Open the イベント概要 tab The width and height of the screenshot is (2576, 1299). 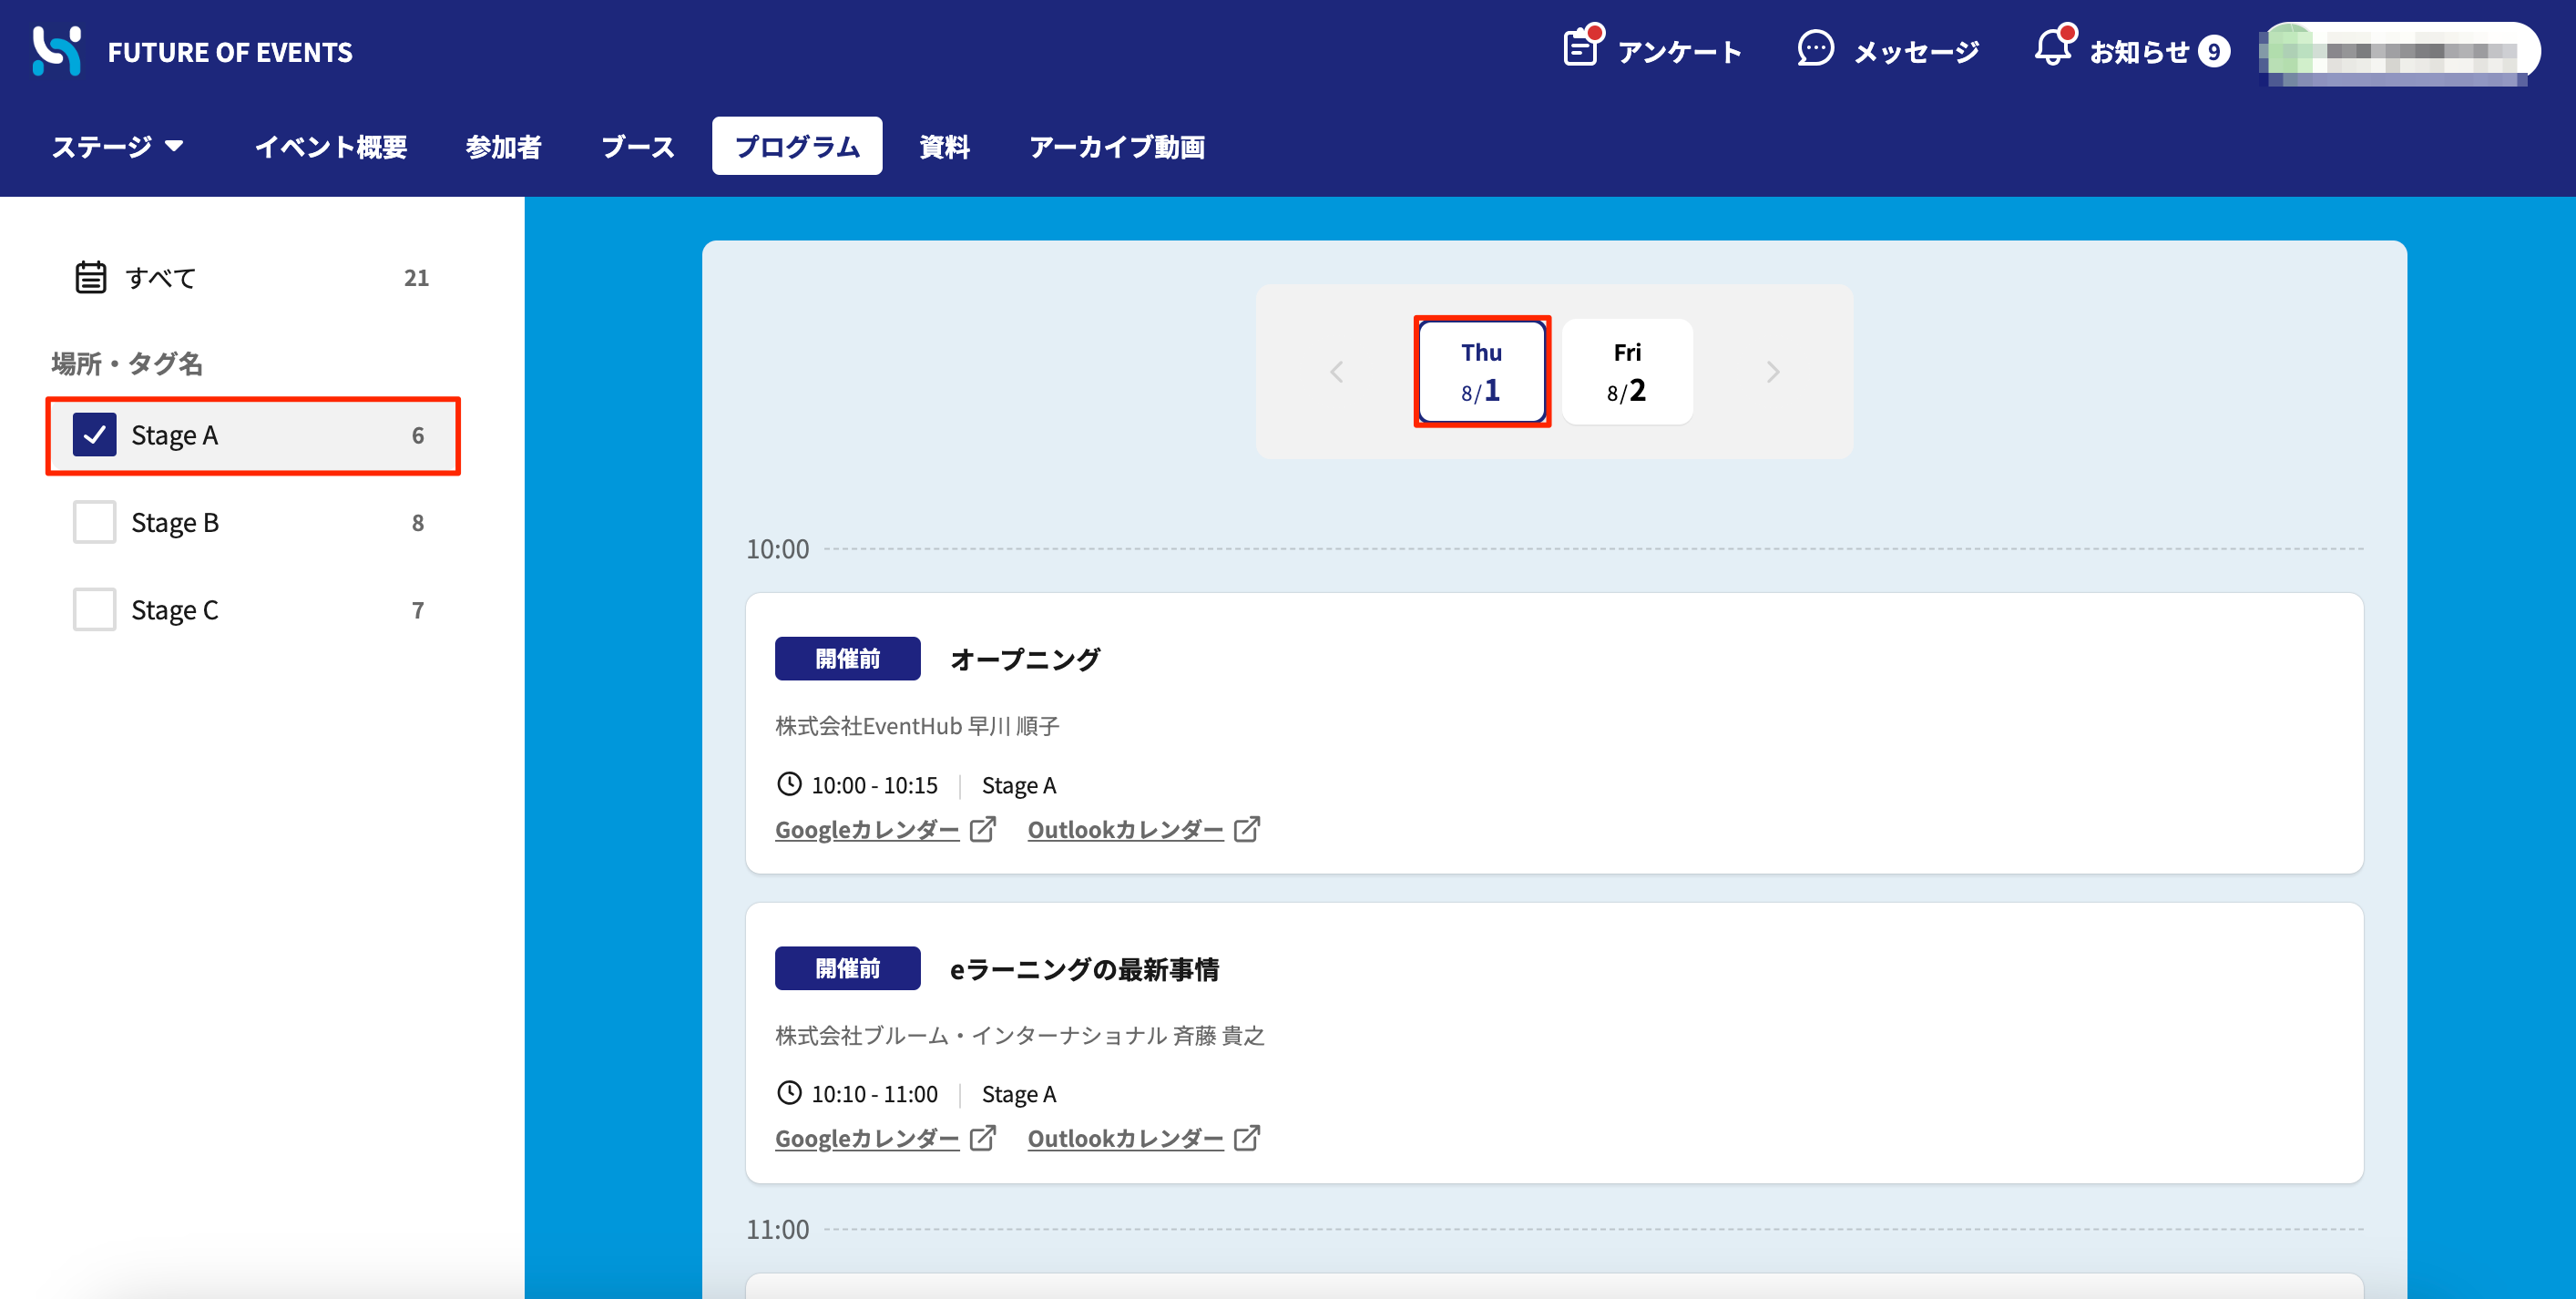[x=331, y=147]
